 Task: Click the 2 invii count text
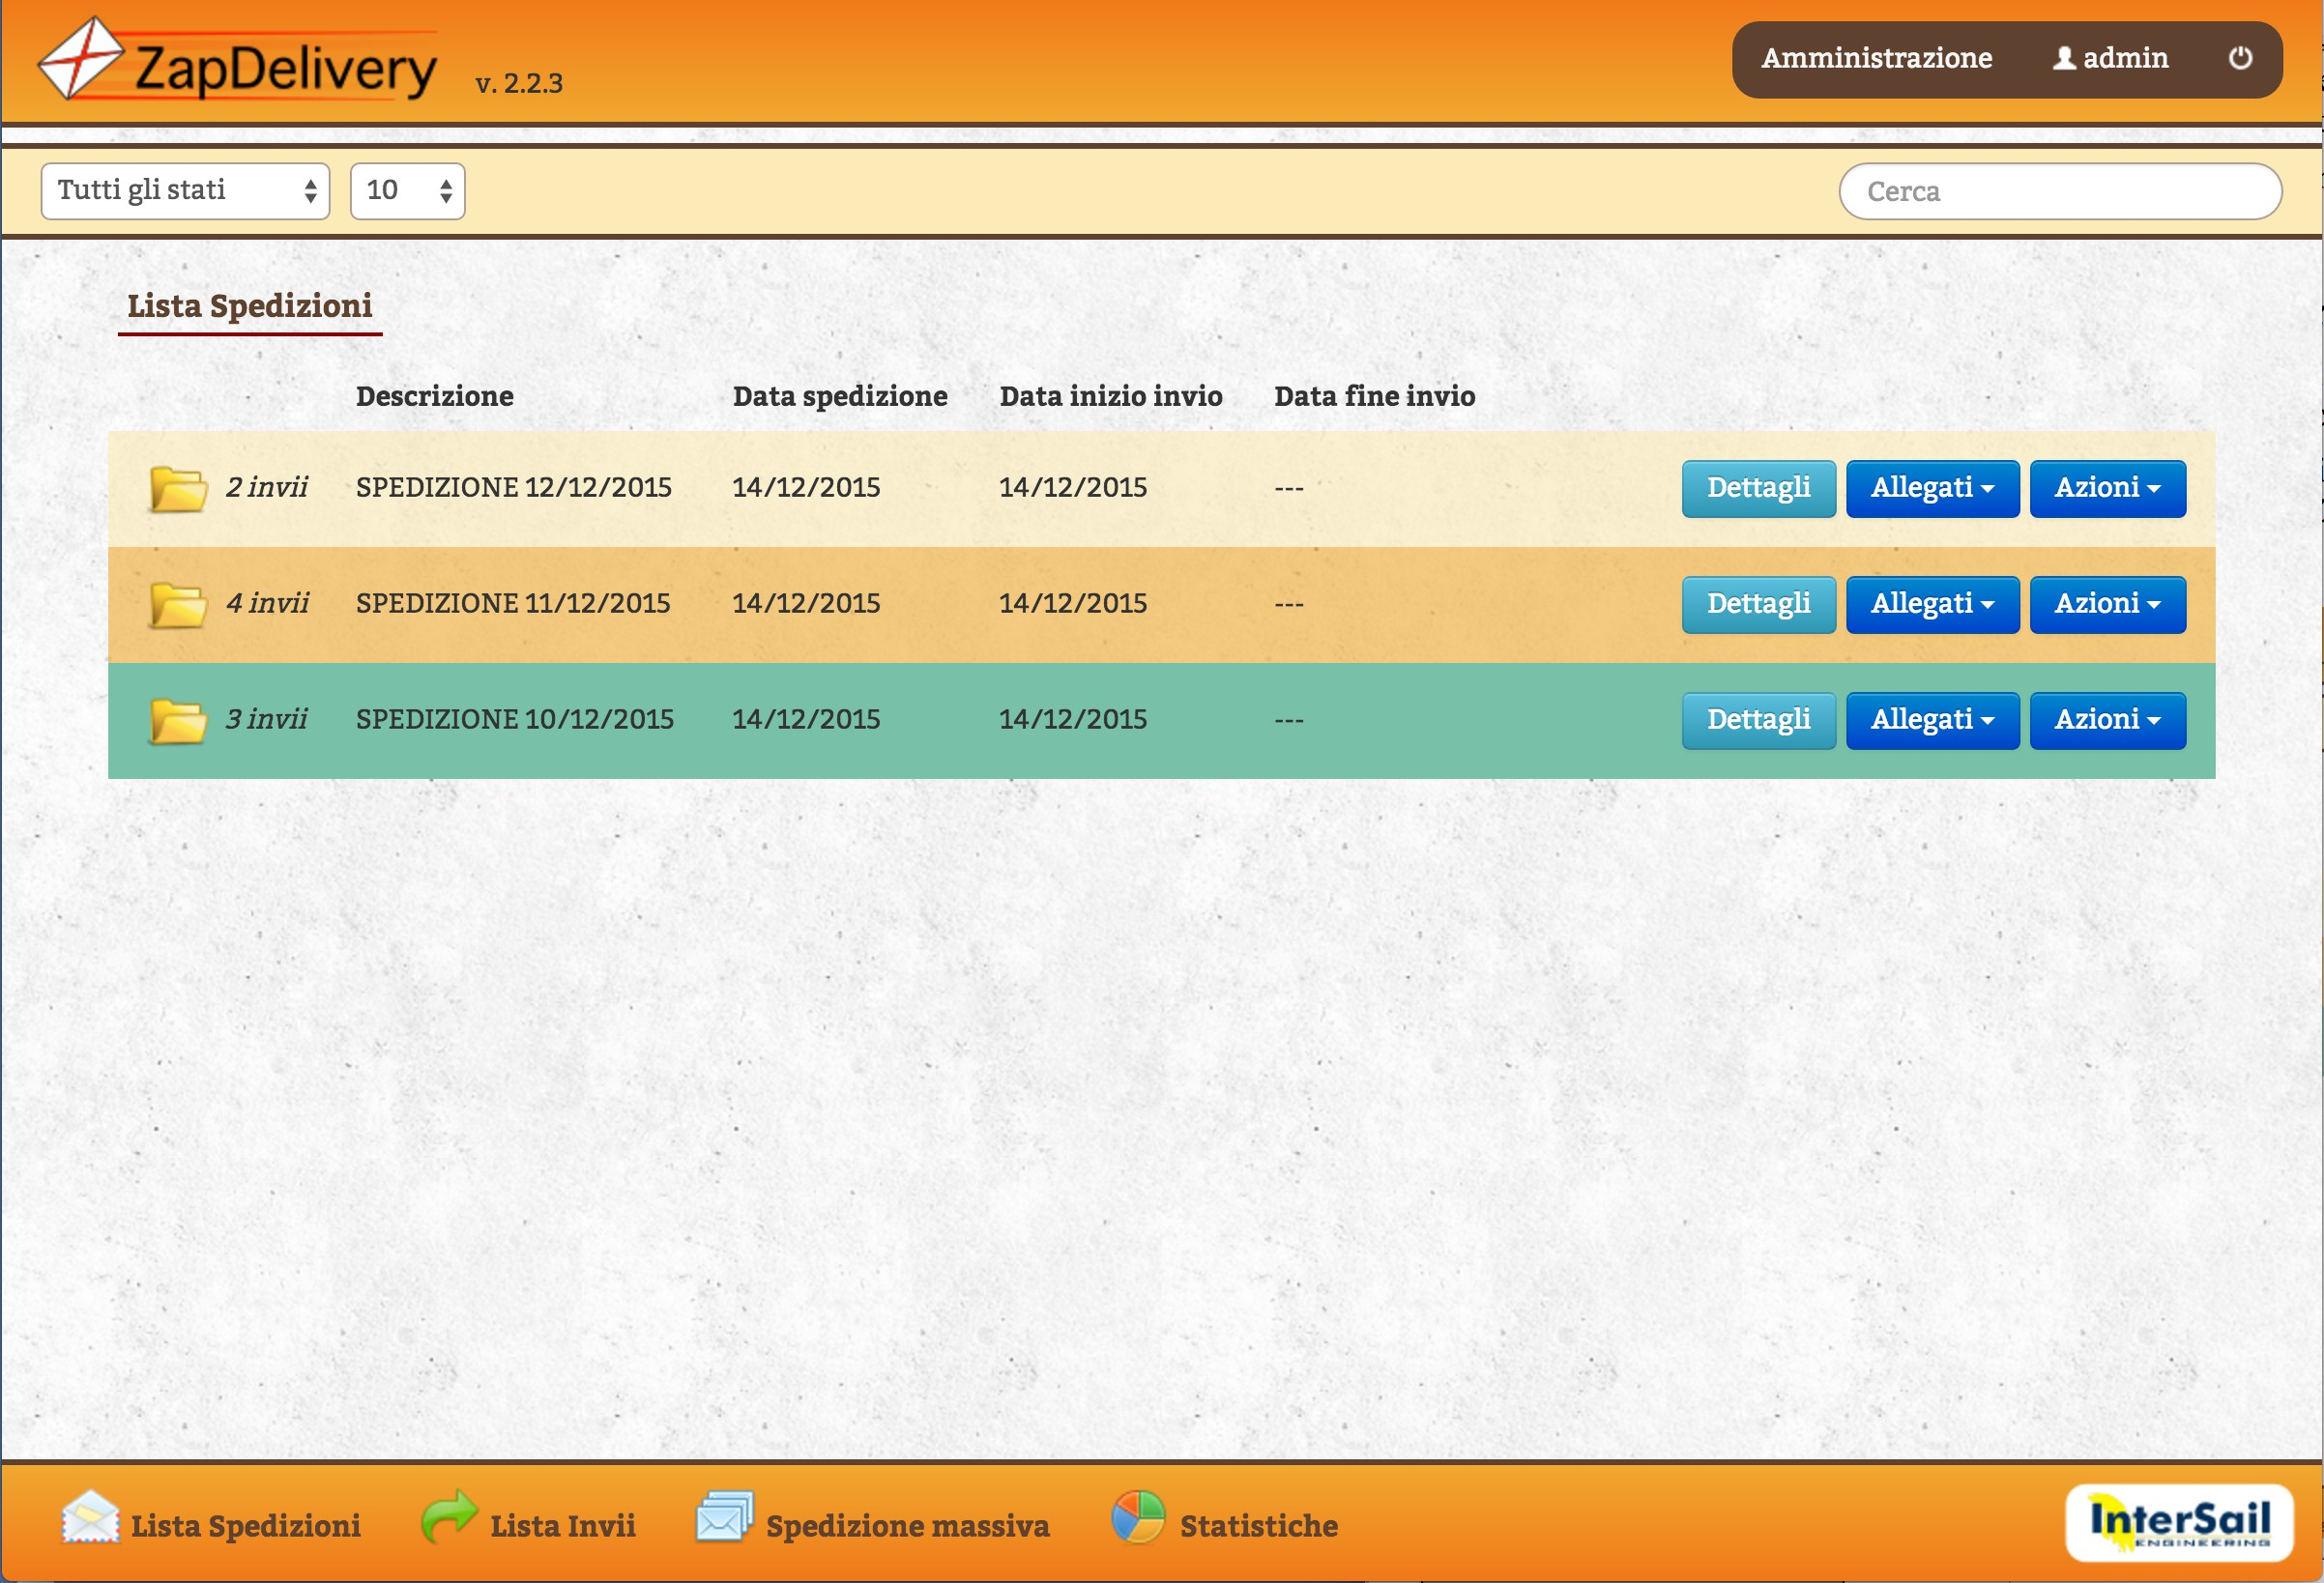pyautogui.click(x=266, y=487)
